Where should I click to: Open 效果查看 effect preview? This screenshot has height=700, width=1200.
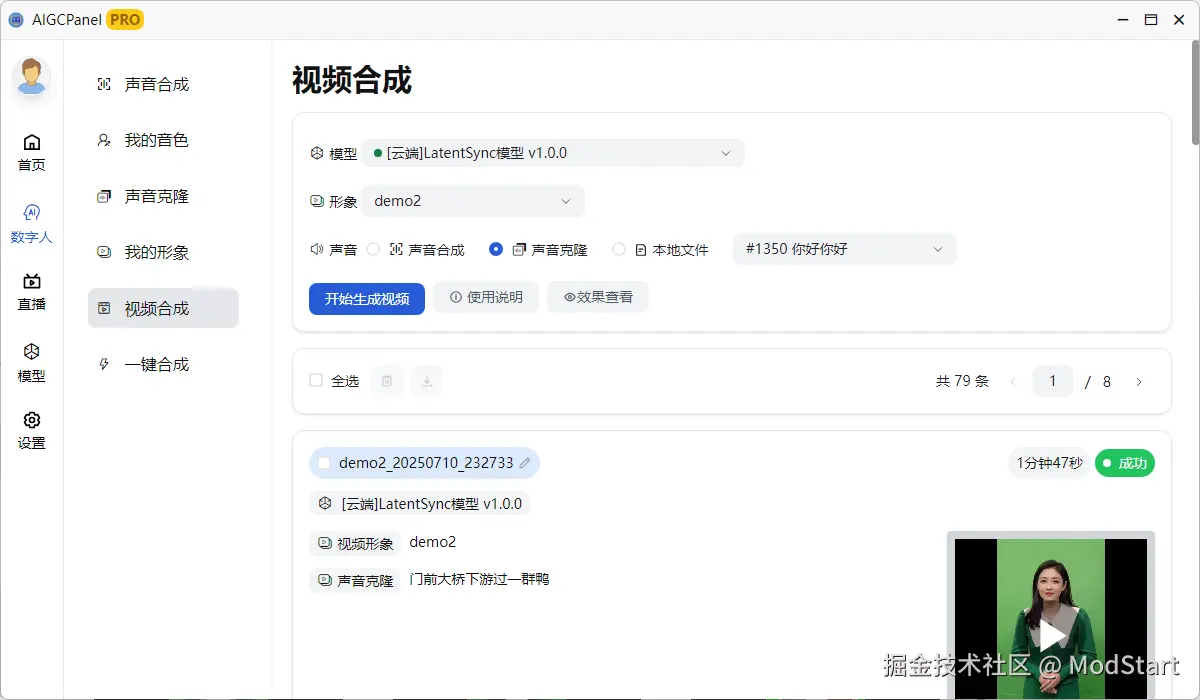pos(598,297)
